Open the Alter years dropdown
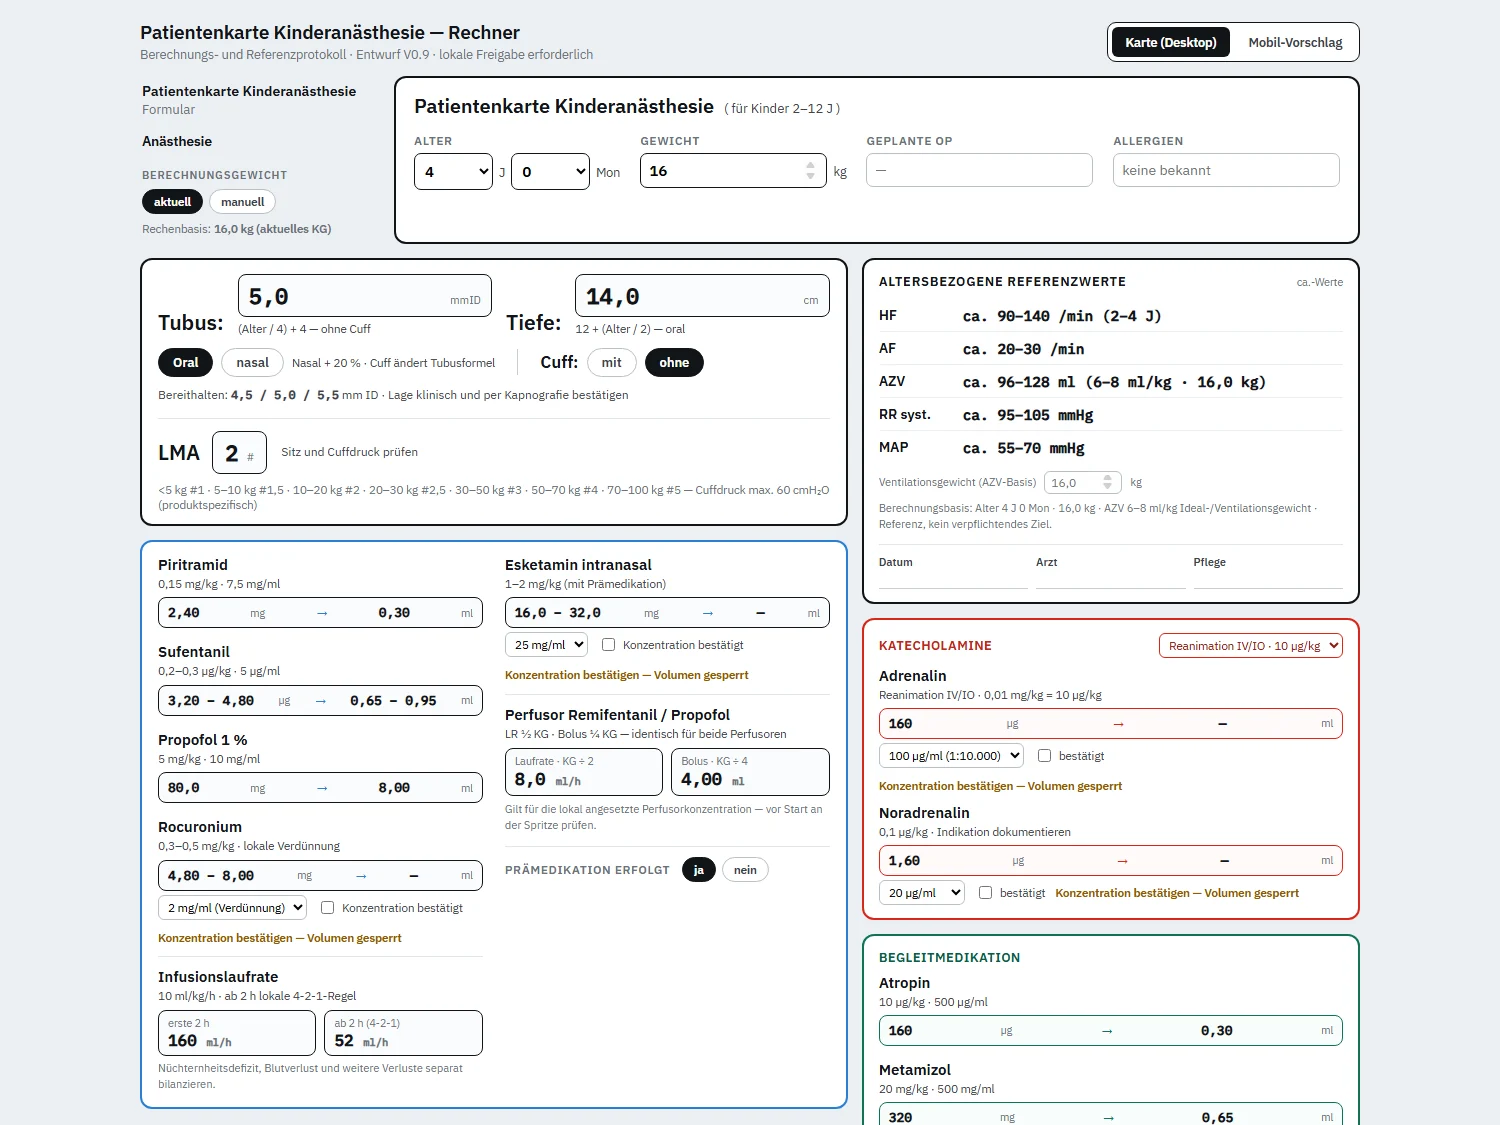The image size is (1500, 1125). pyautogui.click(x=454, y=171)
